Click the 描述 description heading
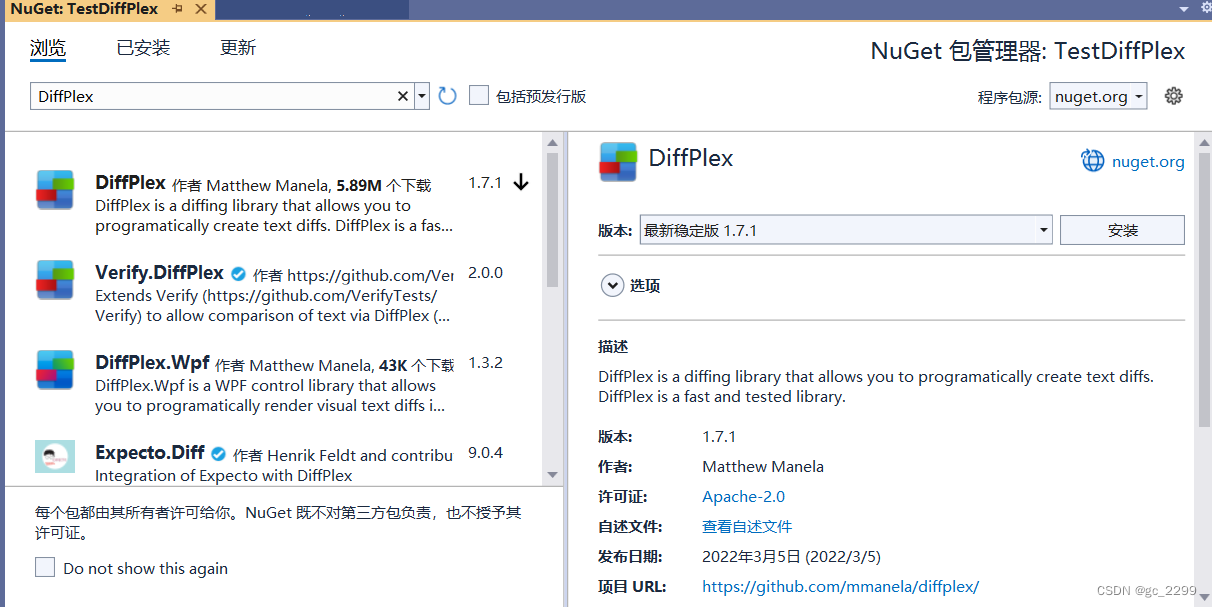This screenshot has height=607, width=1212. pos(613,347)
